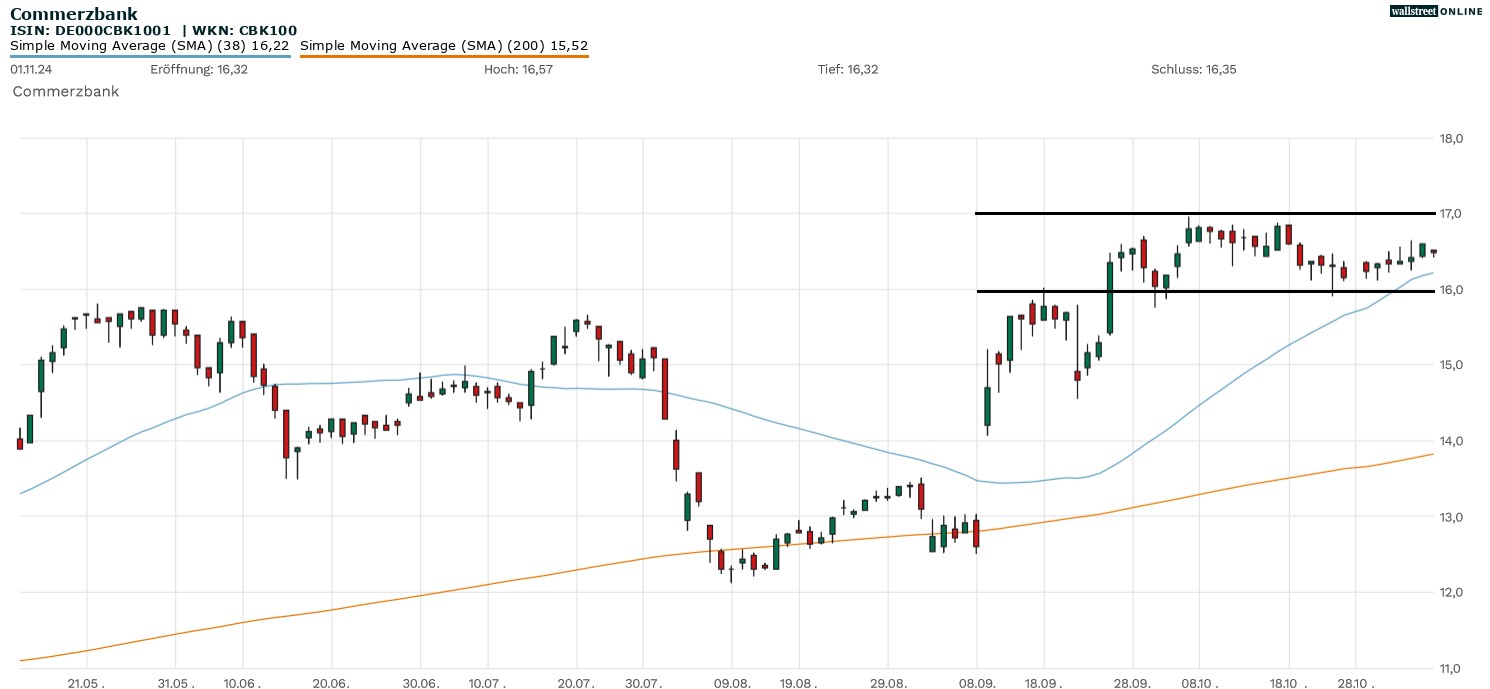Click the big green gap candle after 08.09.

(x=987, y=406)
